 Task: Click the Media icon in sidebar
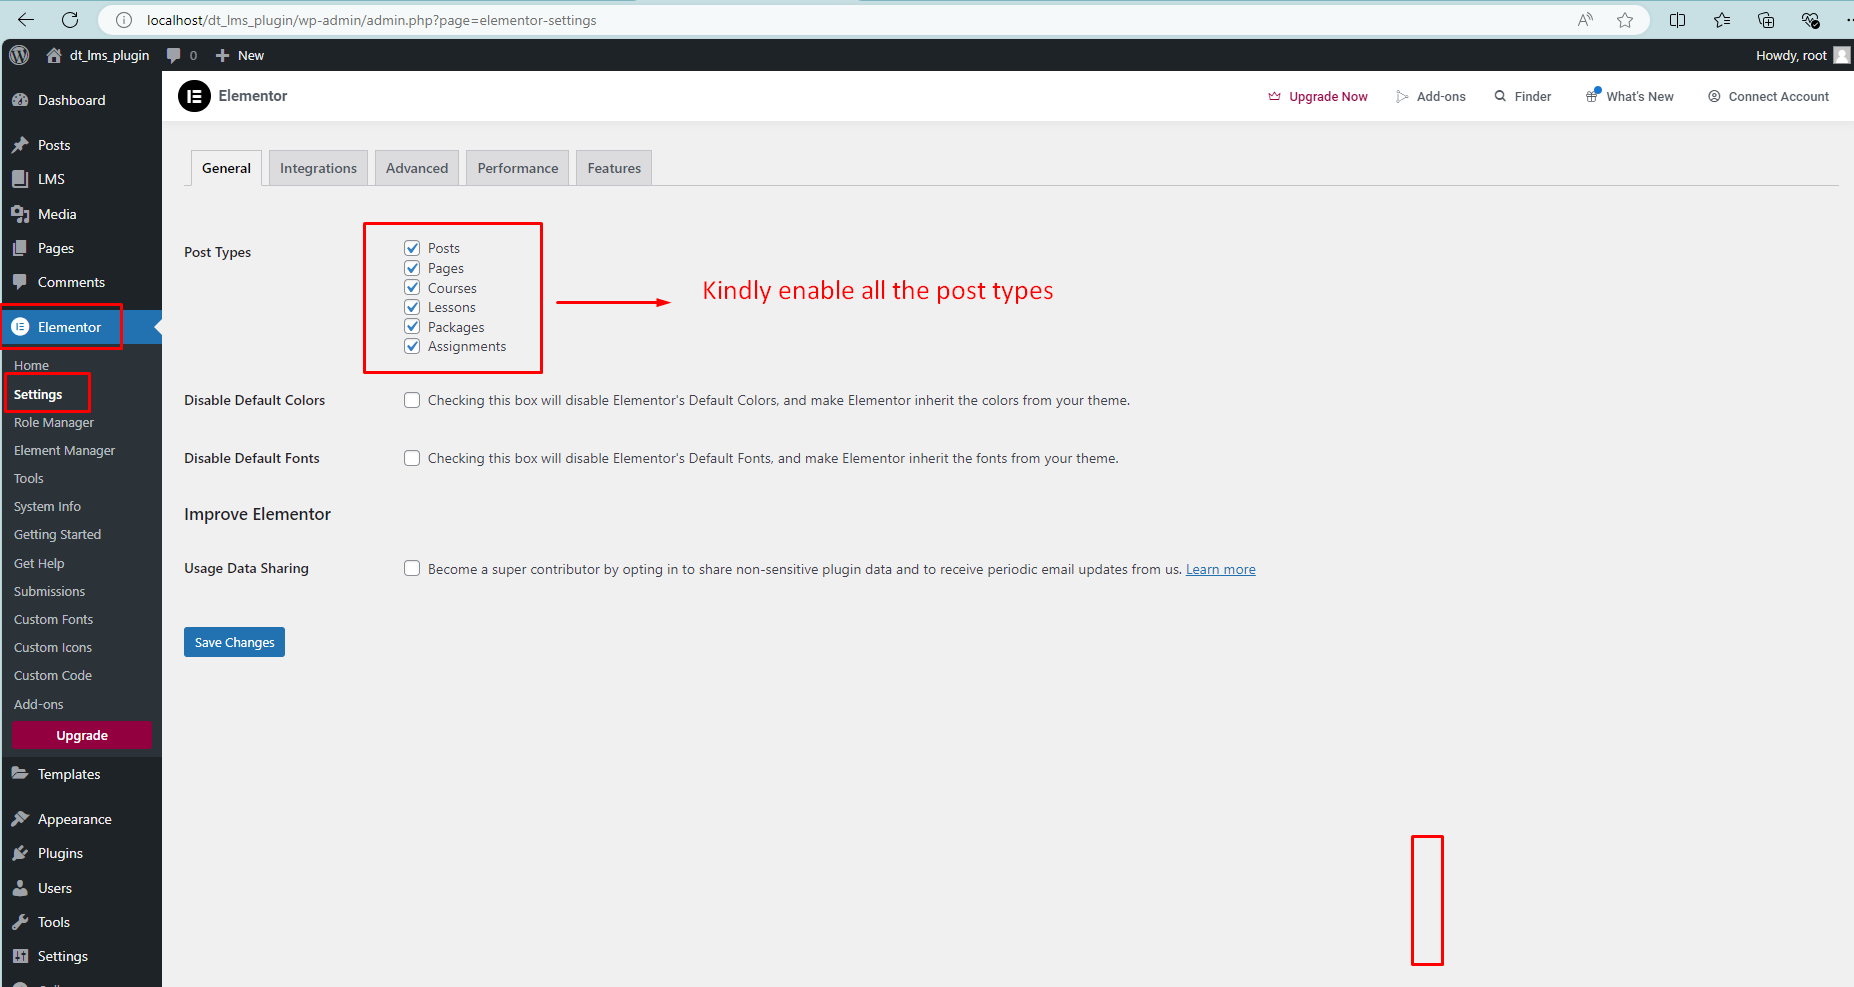(x=20, y=214)
